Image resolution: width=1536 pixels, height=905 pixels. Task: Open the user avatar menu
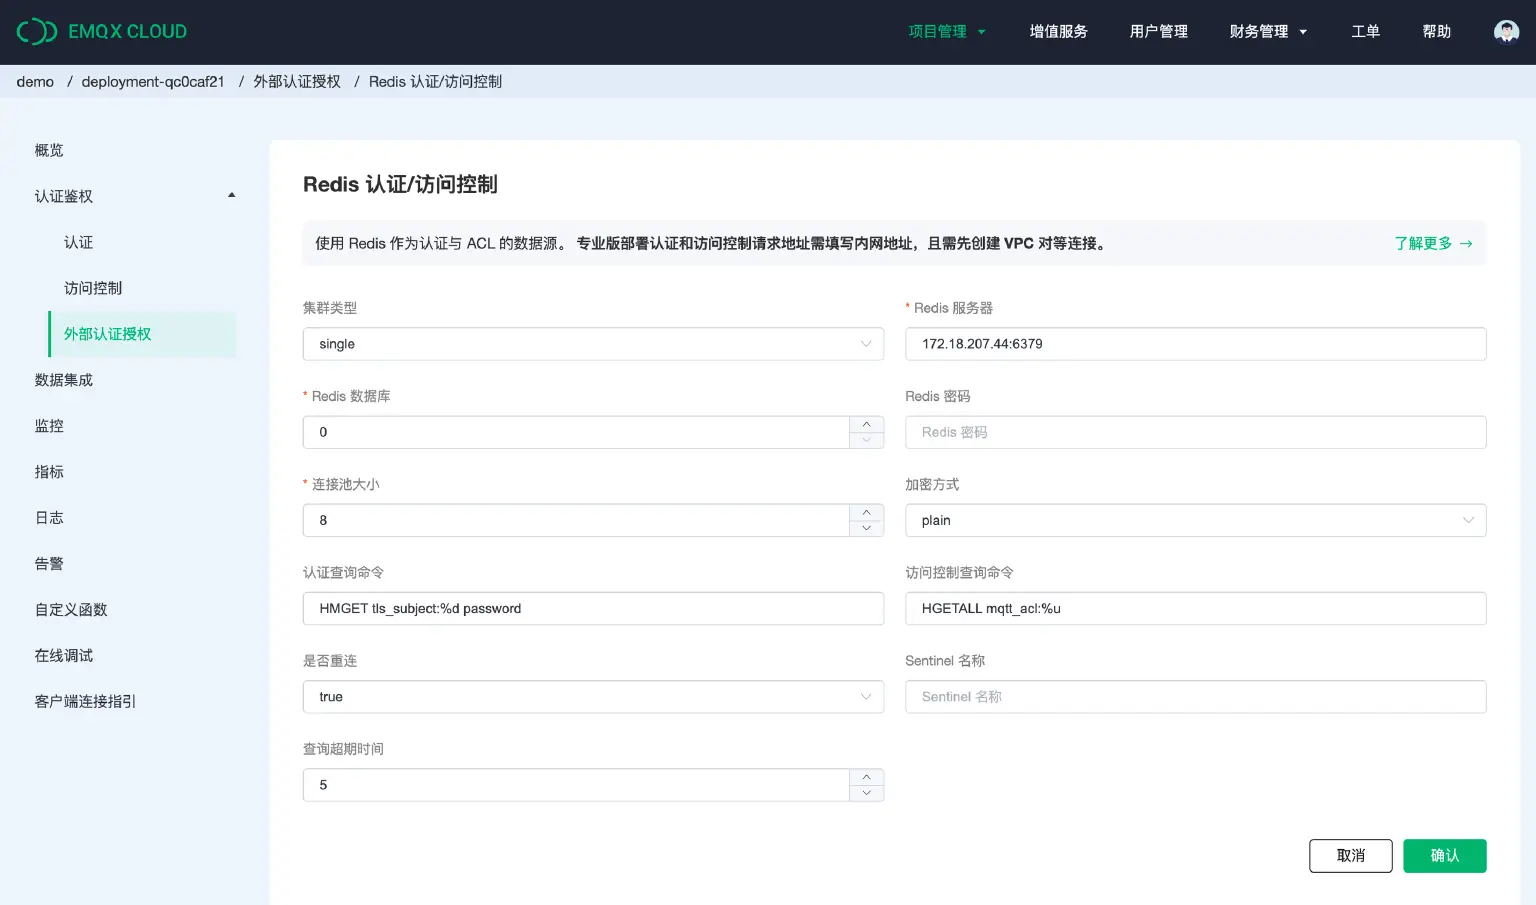[1506, 31]
